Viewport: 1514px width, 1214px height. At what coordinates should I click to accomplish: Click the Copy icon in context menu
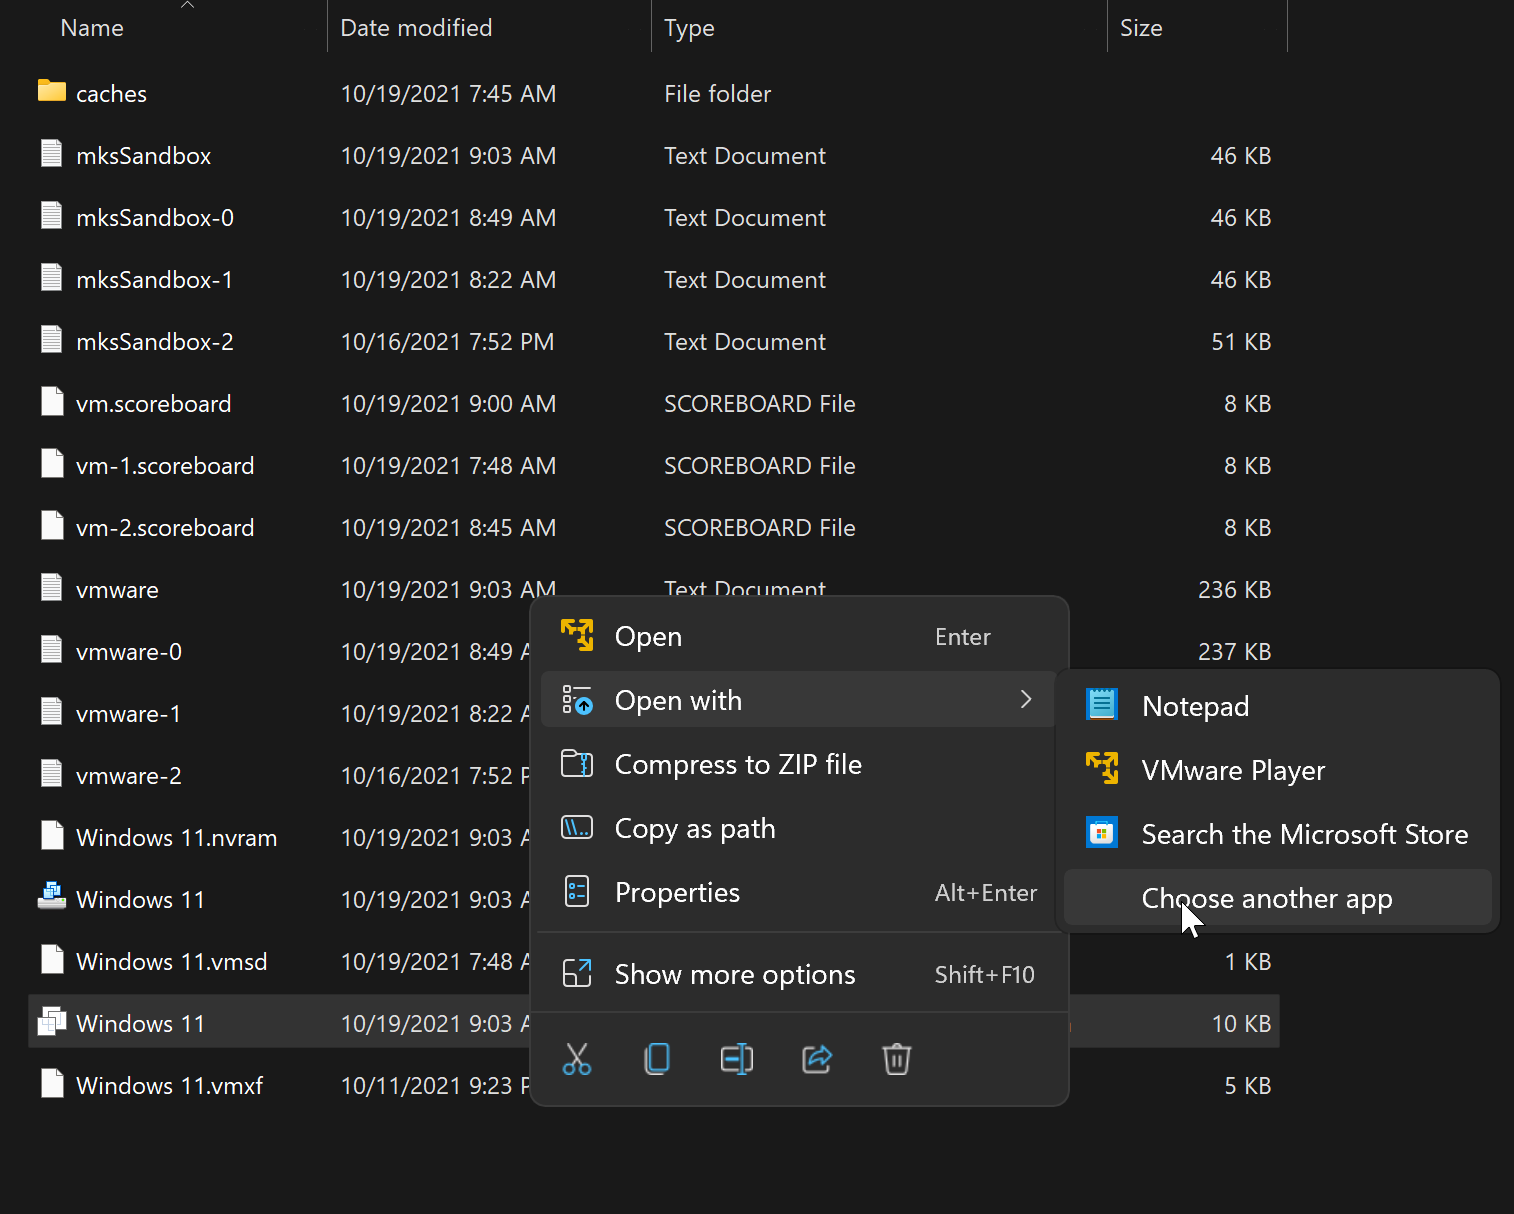[657, 1059]
